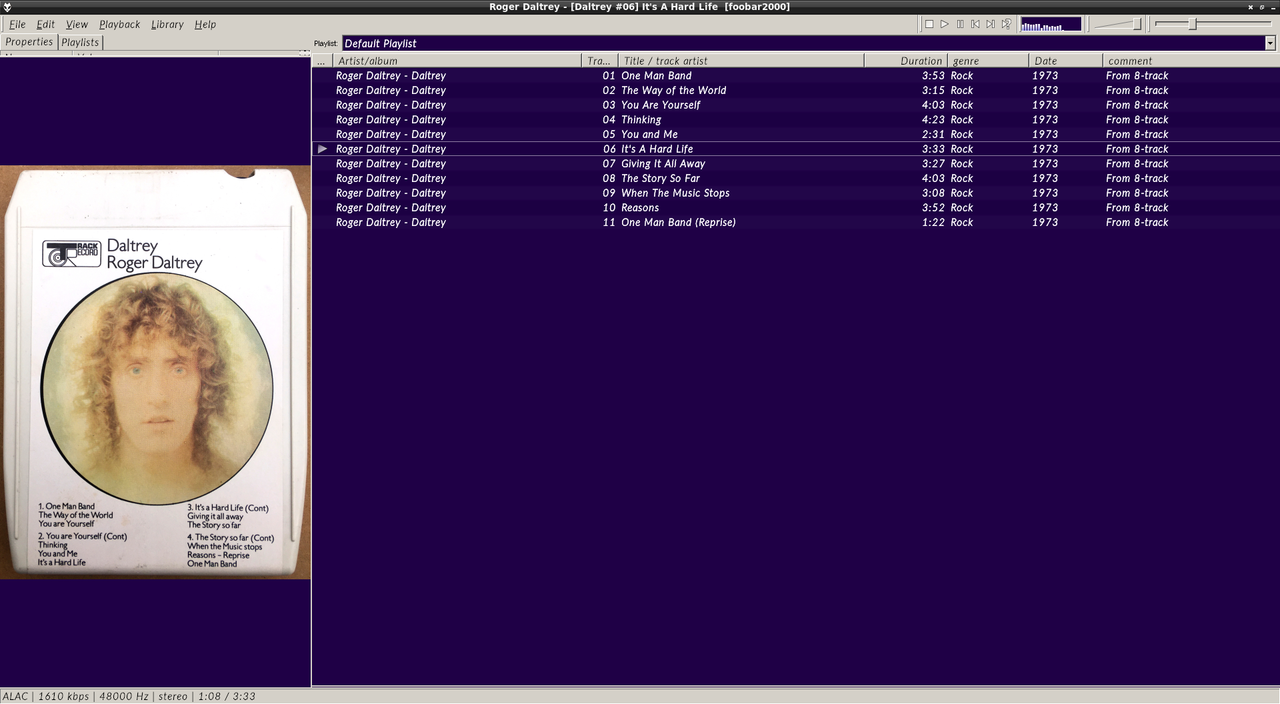Play a random track
Viewport: 1280px width, 704px height.
tap(1006, 24)
